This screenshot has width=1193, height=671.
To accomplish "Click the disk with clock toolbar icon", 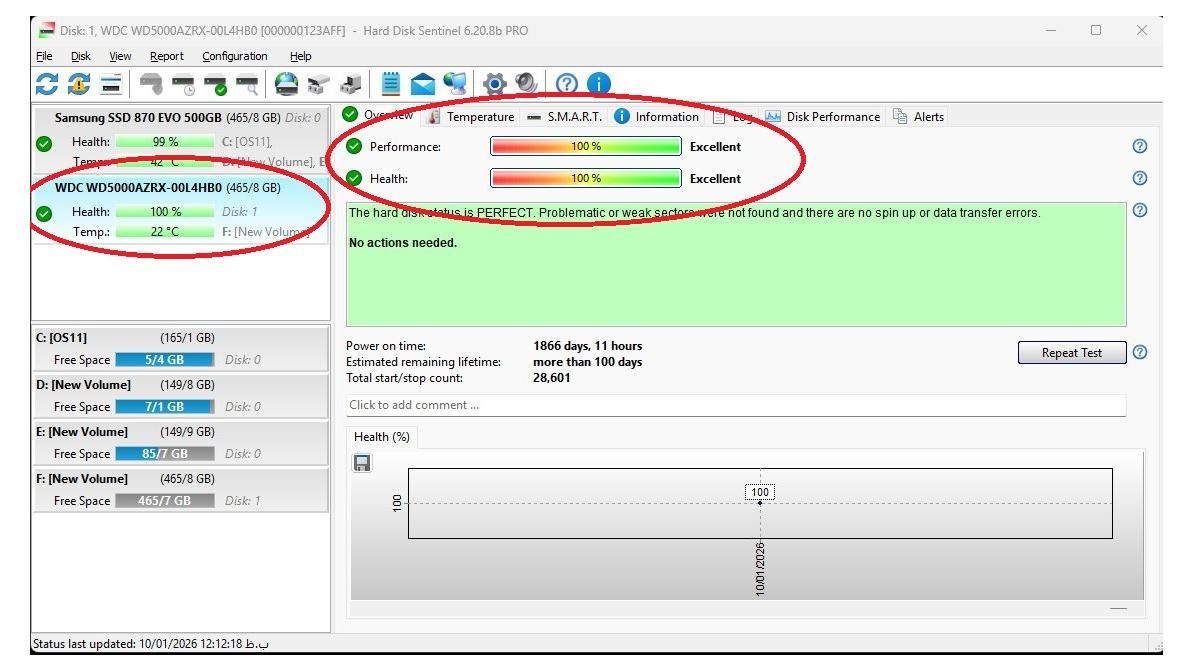I will point(183,84).
